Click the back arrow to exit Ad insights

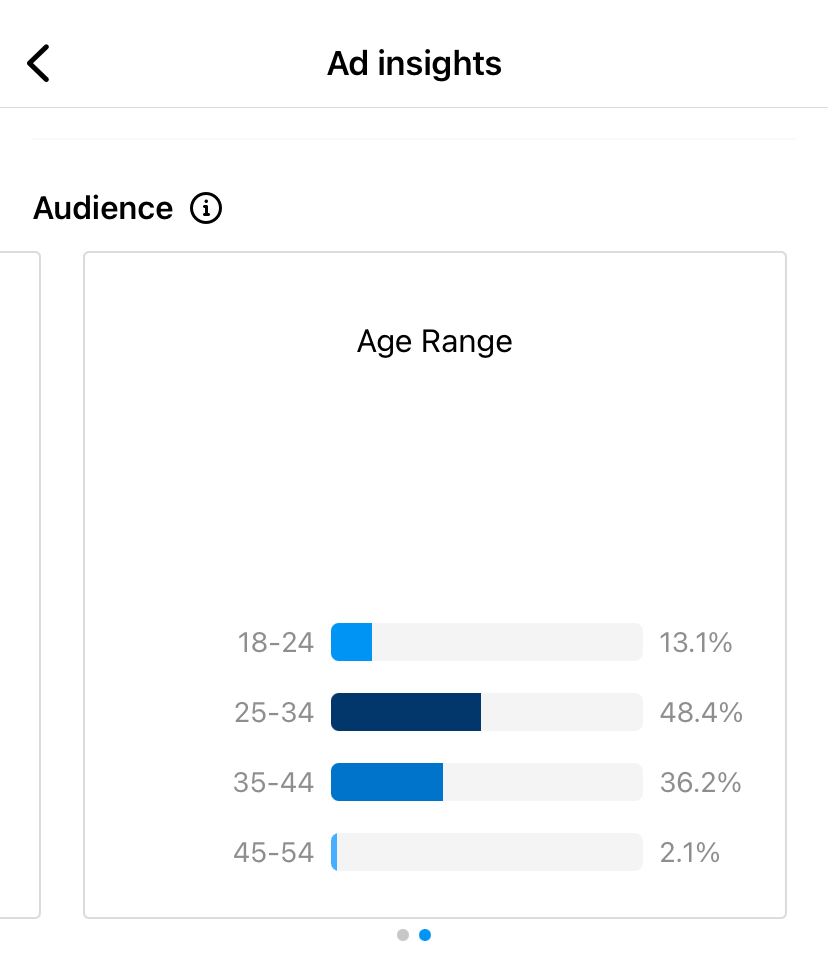click(38, 63)
